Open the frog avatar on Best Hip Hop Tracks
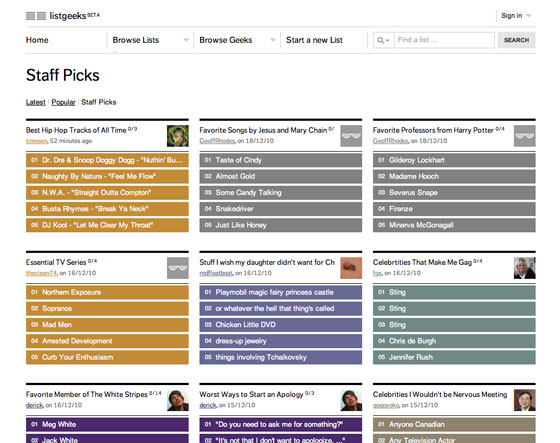This screenshot has width=560, height=443. [178, 136]
